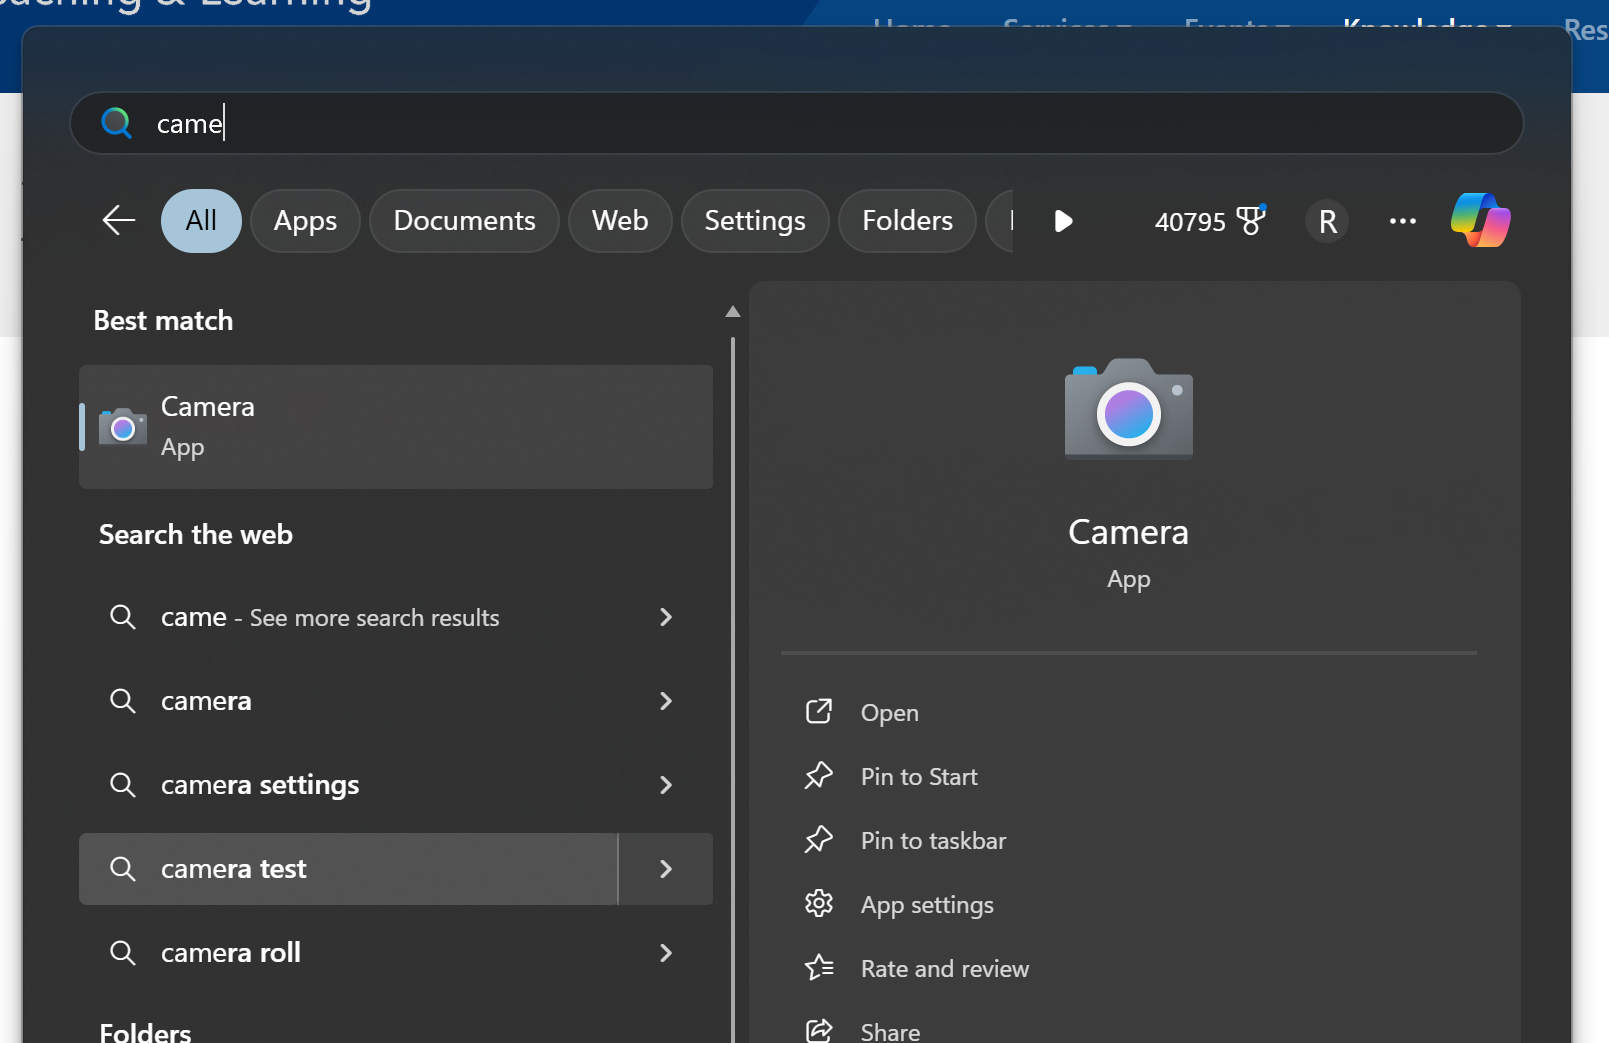The height and width of the screenshot is (1043, 1609).
Task: Select the Web filter pill
Action: (620, 221)
